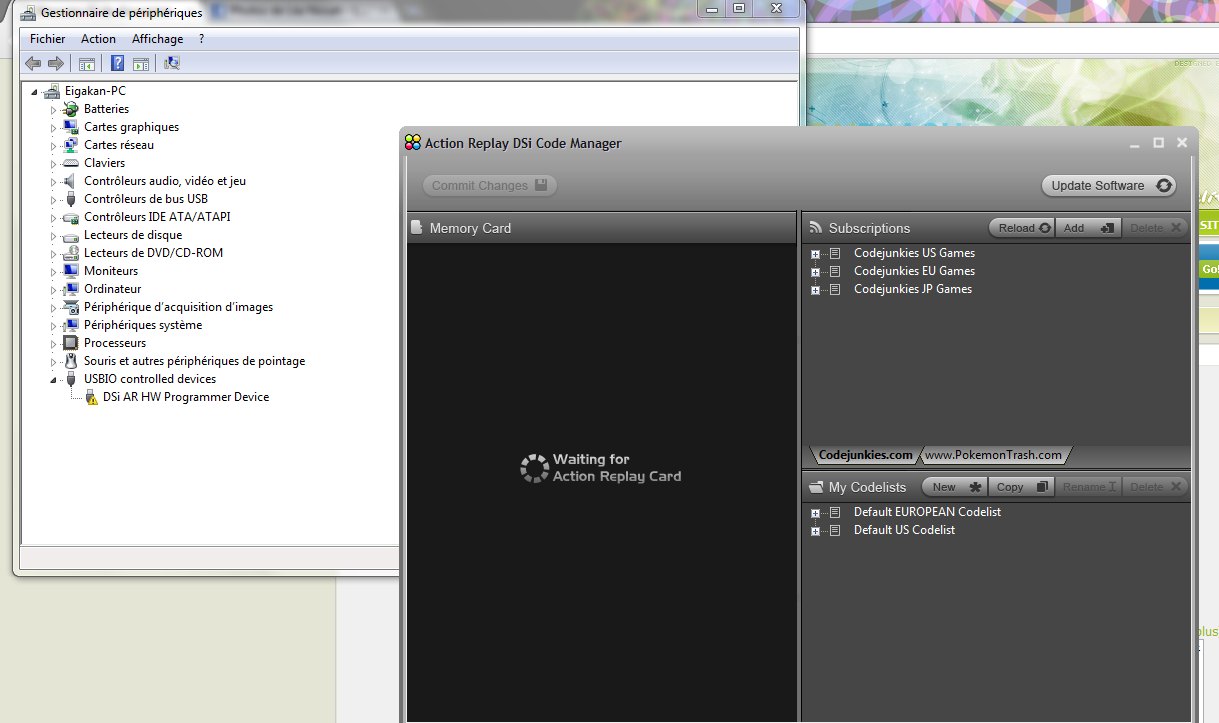Collapse the USBIO controlled devices node
Image resolution: width=1219 pixels, height=723 pixels.
tap(54, 379)
